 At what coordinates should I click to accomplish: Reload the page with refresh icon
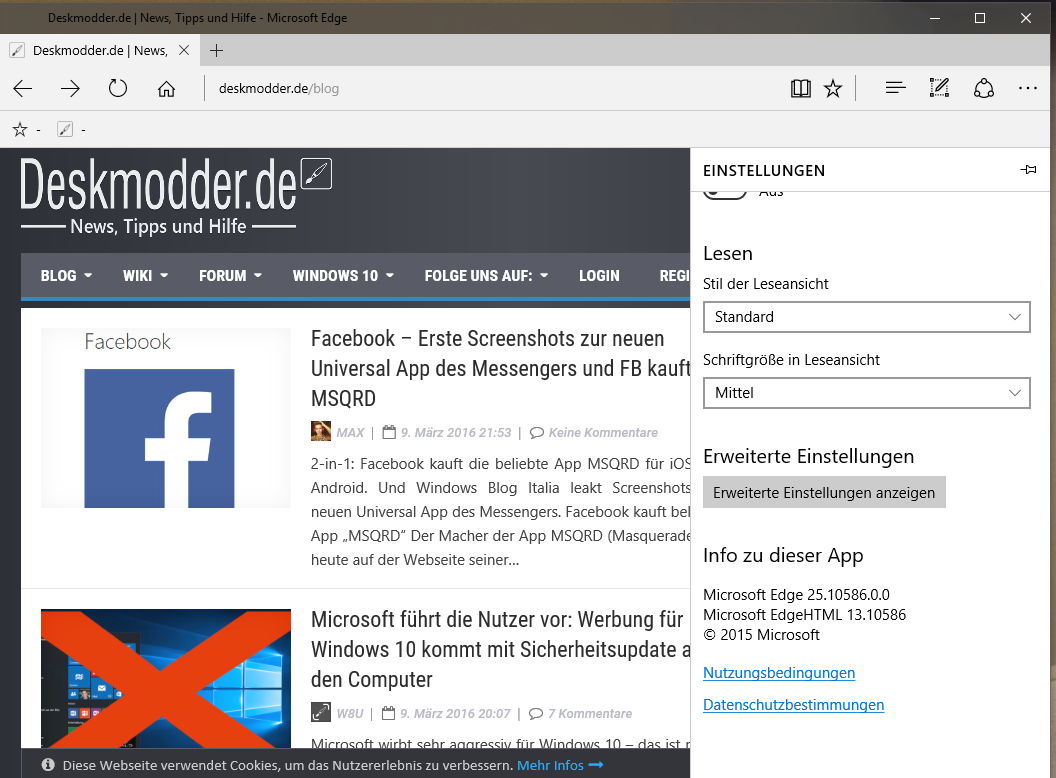pyautogui.click(x=118, y=88)
